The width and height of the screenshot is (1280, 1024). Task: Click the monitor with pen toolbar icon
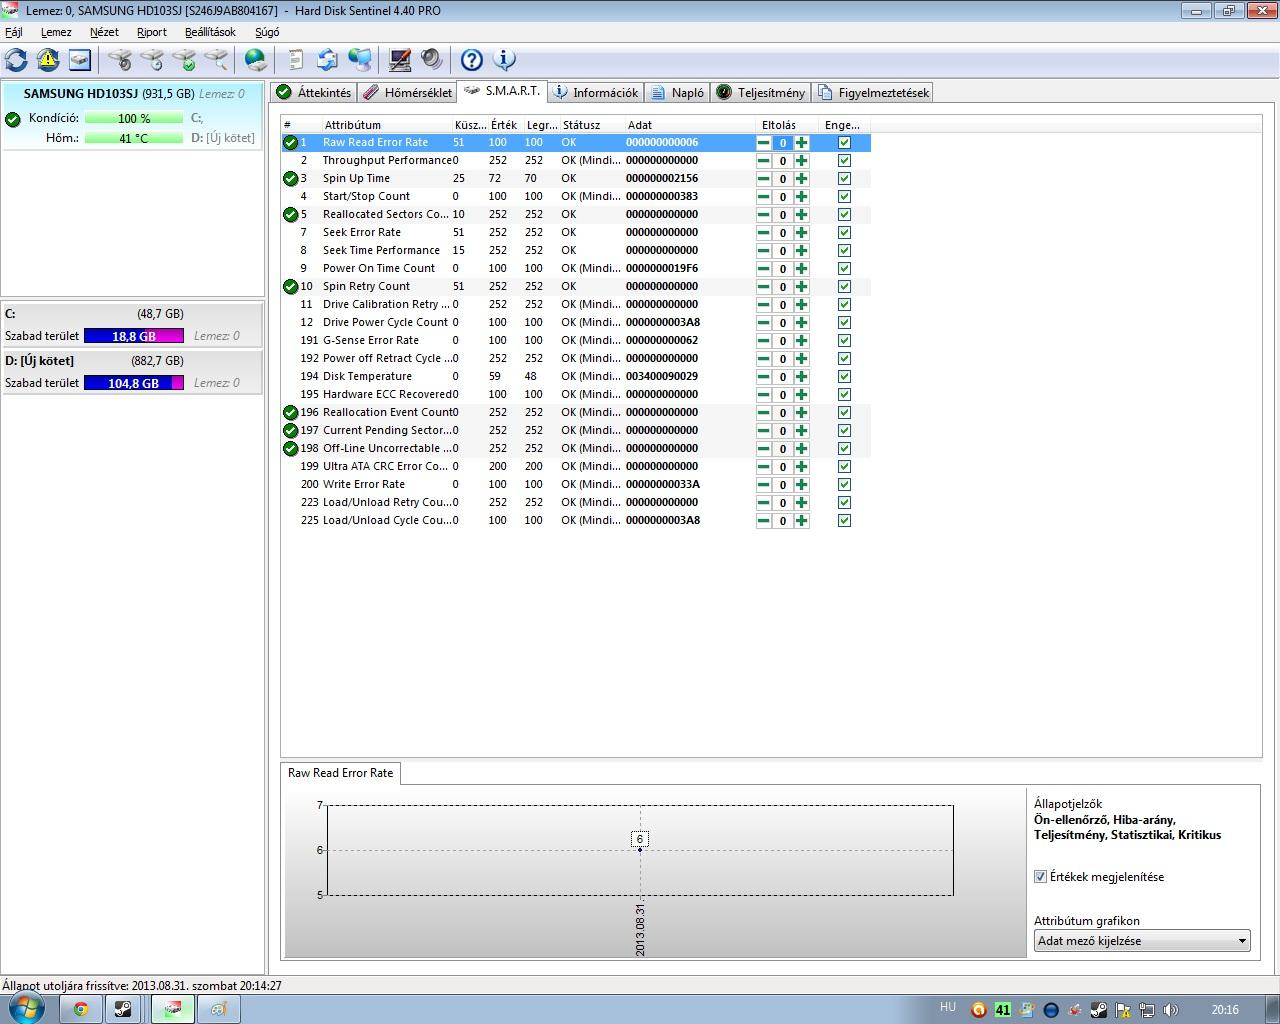click(x=399, y=60)
